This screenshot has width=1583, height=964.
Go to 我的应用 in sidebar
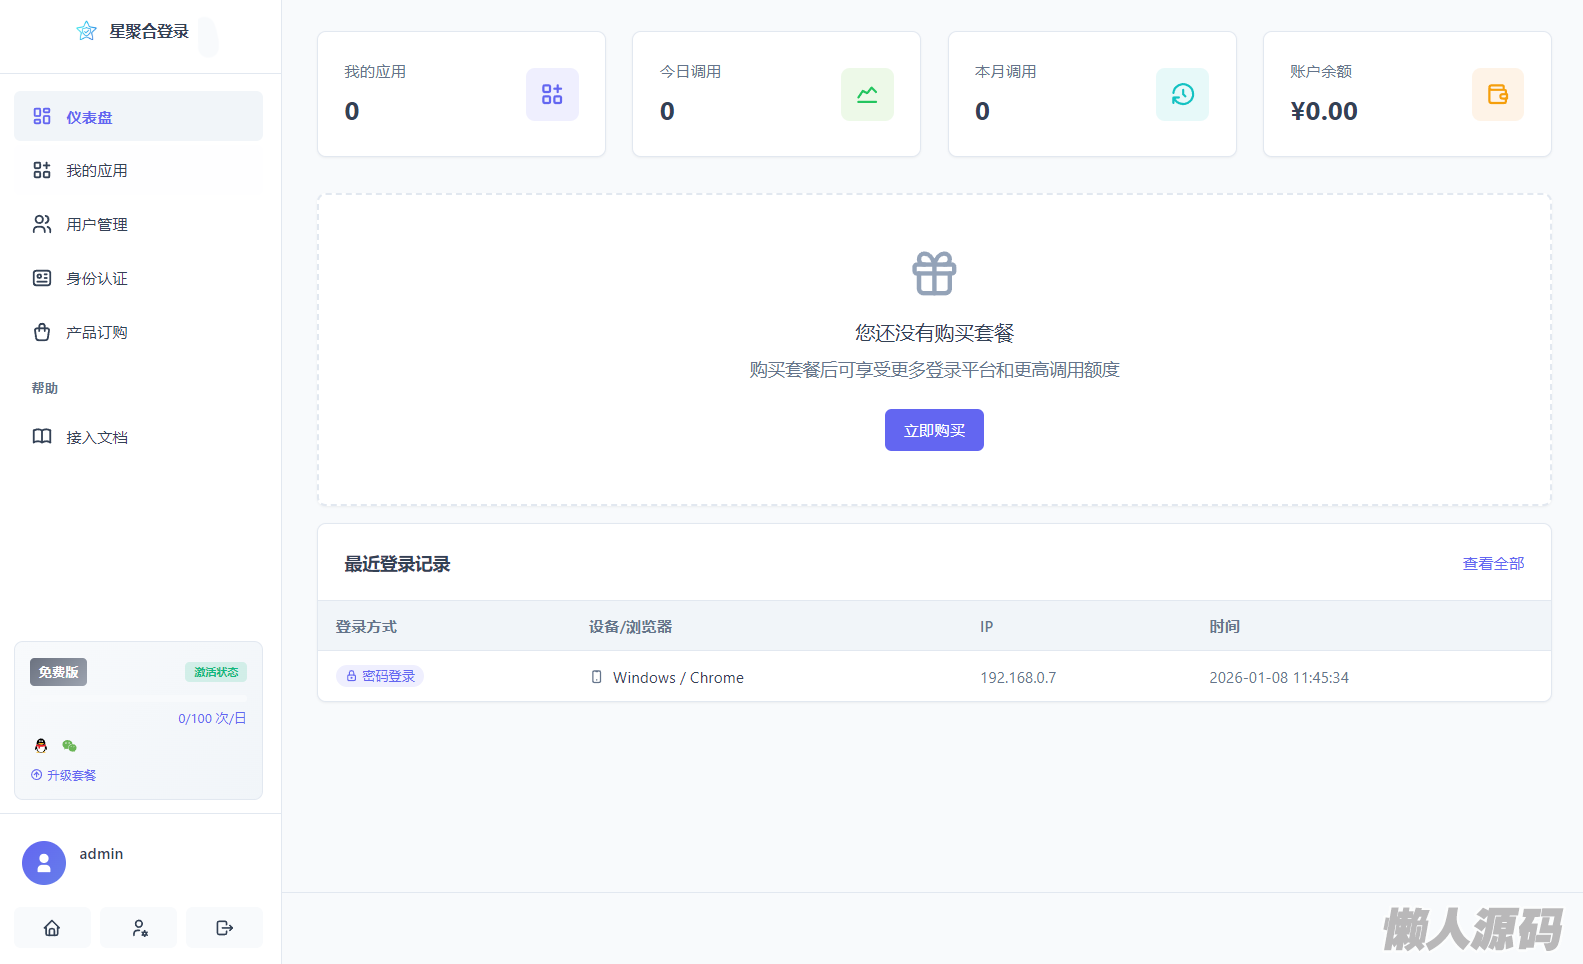coord(138,171)
